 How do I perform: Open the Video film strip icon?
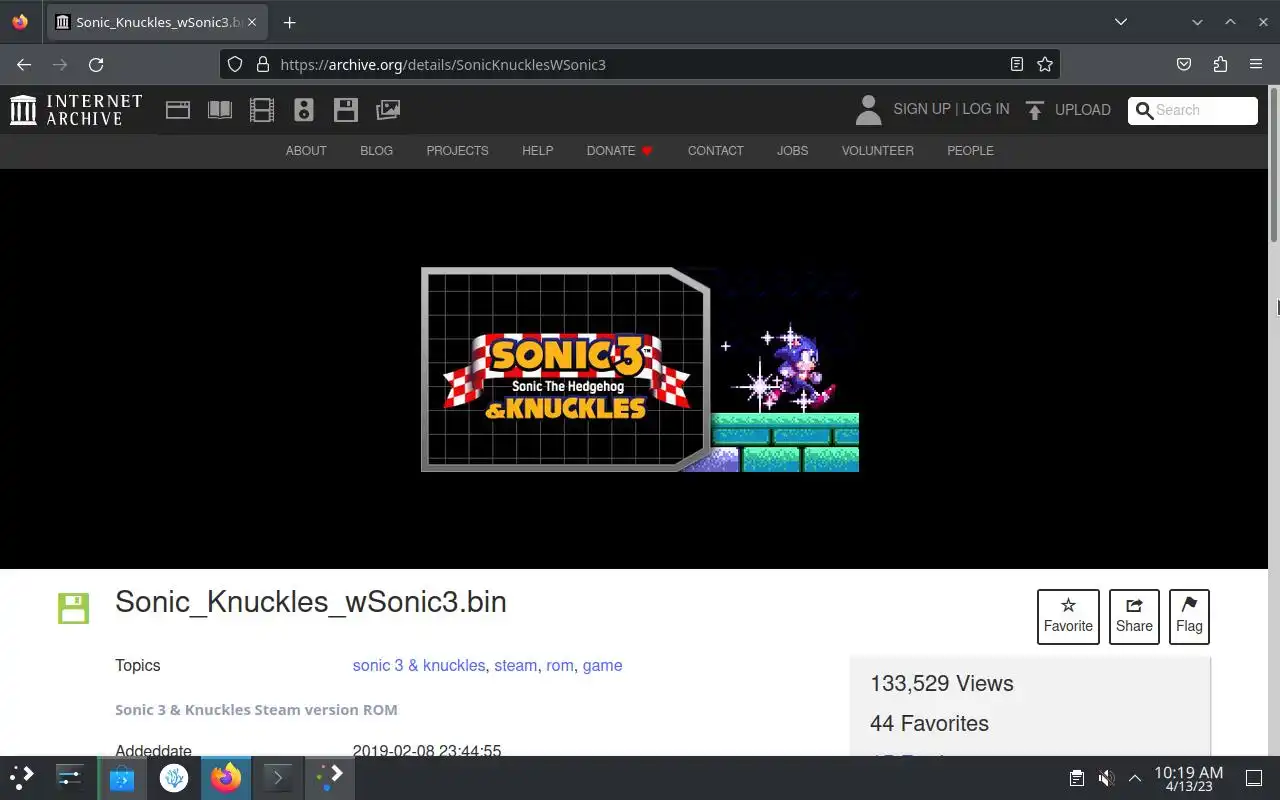pyautogui.click(x=262, y=110)
